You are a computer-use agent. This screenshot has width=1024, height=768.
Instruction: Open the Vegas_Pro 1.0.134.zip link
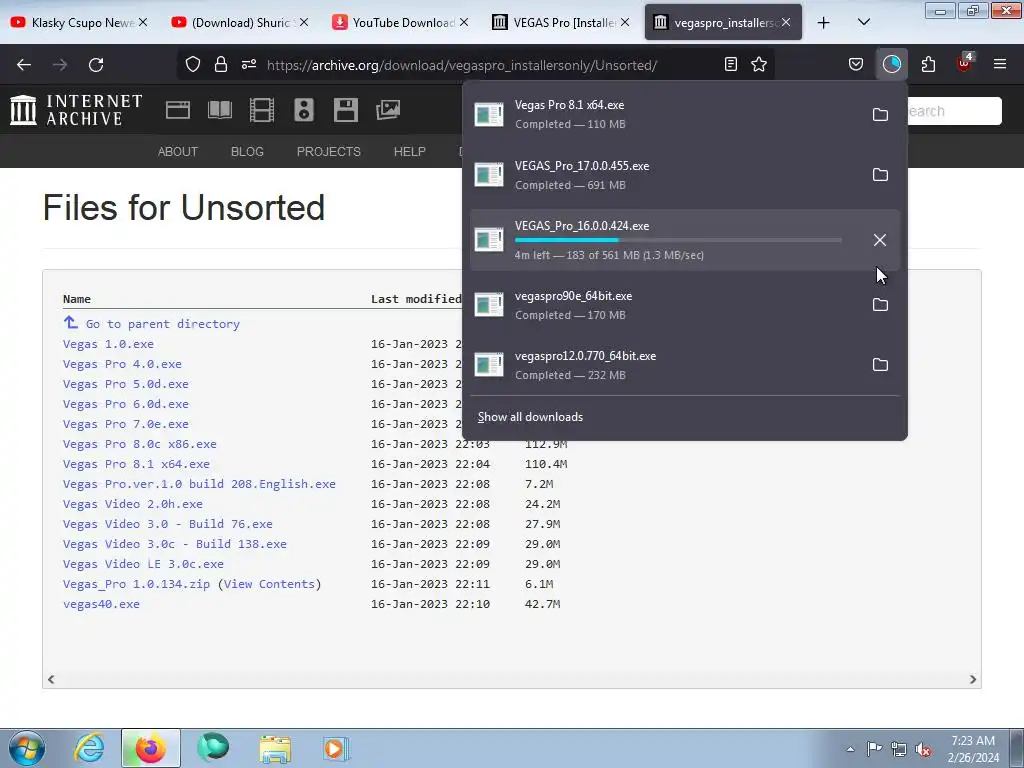[136, 584]
